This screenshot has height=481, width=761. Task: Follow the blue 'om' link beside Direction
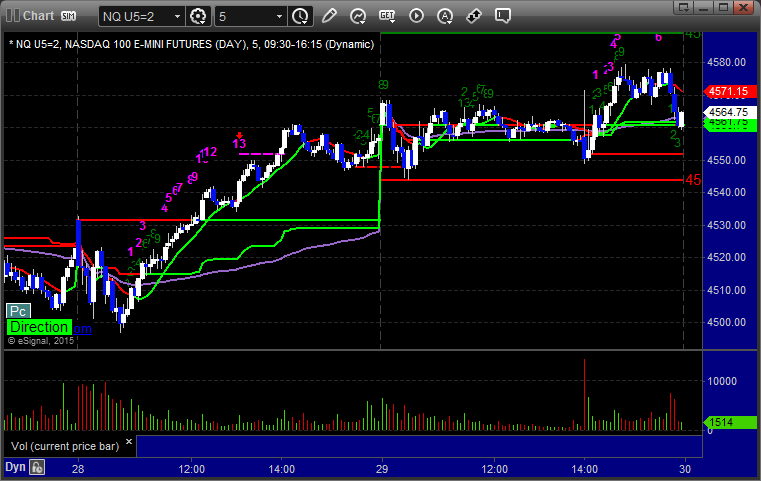(x=83, y=329)
